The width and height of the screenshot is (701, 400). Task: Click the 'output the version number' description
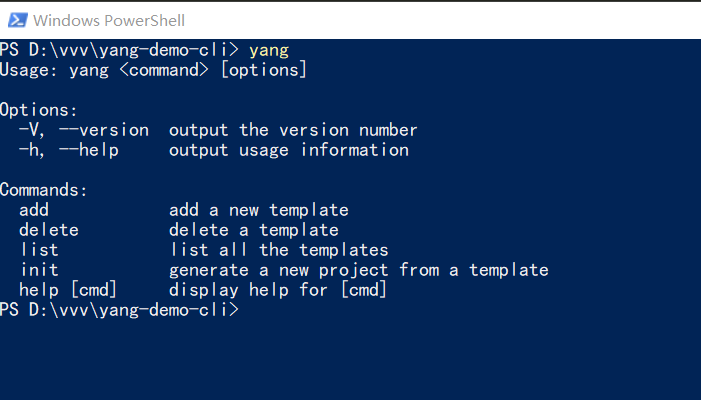click(293, 130)
